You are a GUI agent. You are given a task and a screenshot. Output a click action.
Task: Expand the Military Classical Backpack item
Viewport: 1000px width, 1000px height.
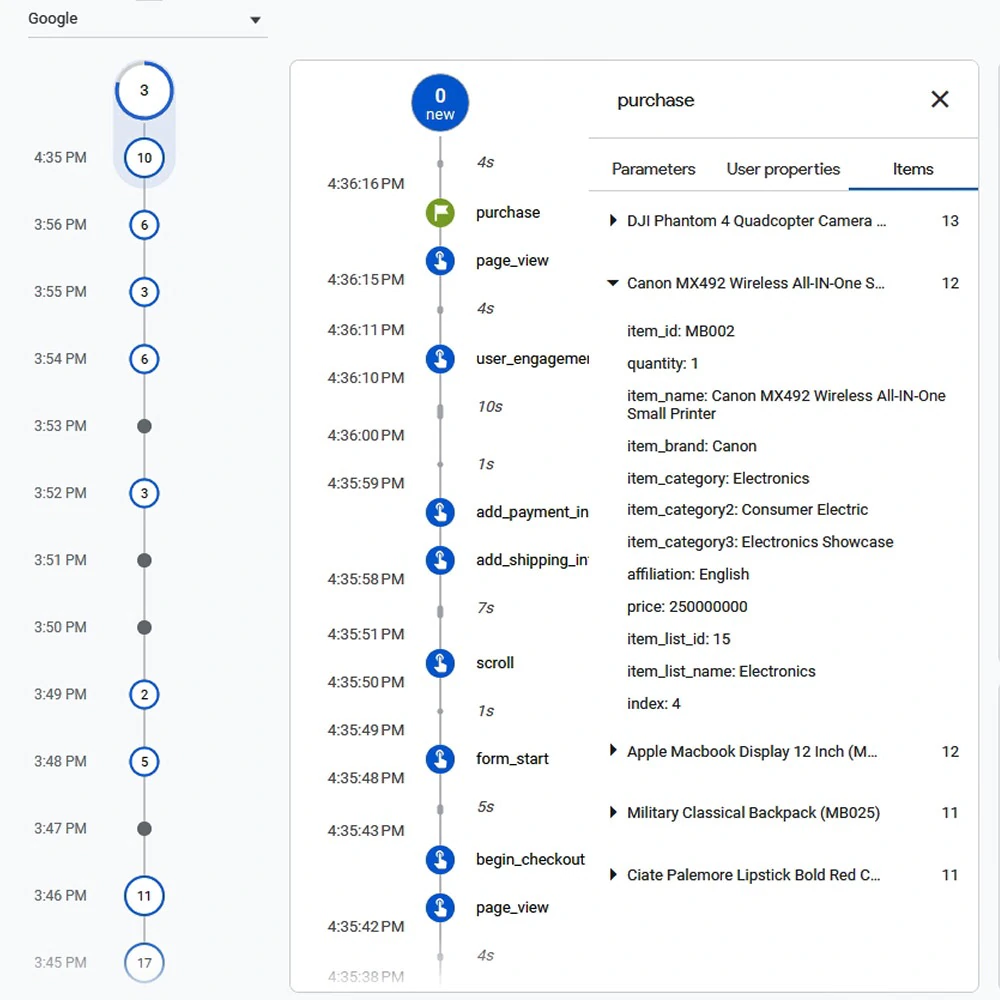coord(613,812)
